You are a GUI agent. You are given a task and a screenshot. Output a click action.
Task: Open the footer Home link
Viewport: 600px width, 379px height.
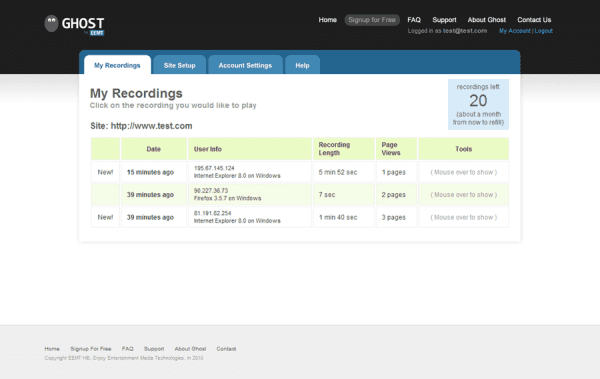(x=52, y=349)
